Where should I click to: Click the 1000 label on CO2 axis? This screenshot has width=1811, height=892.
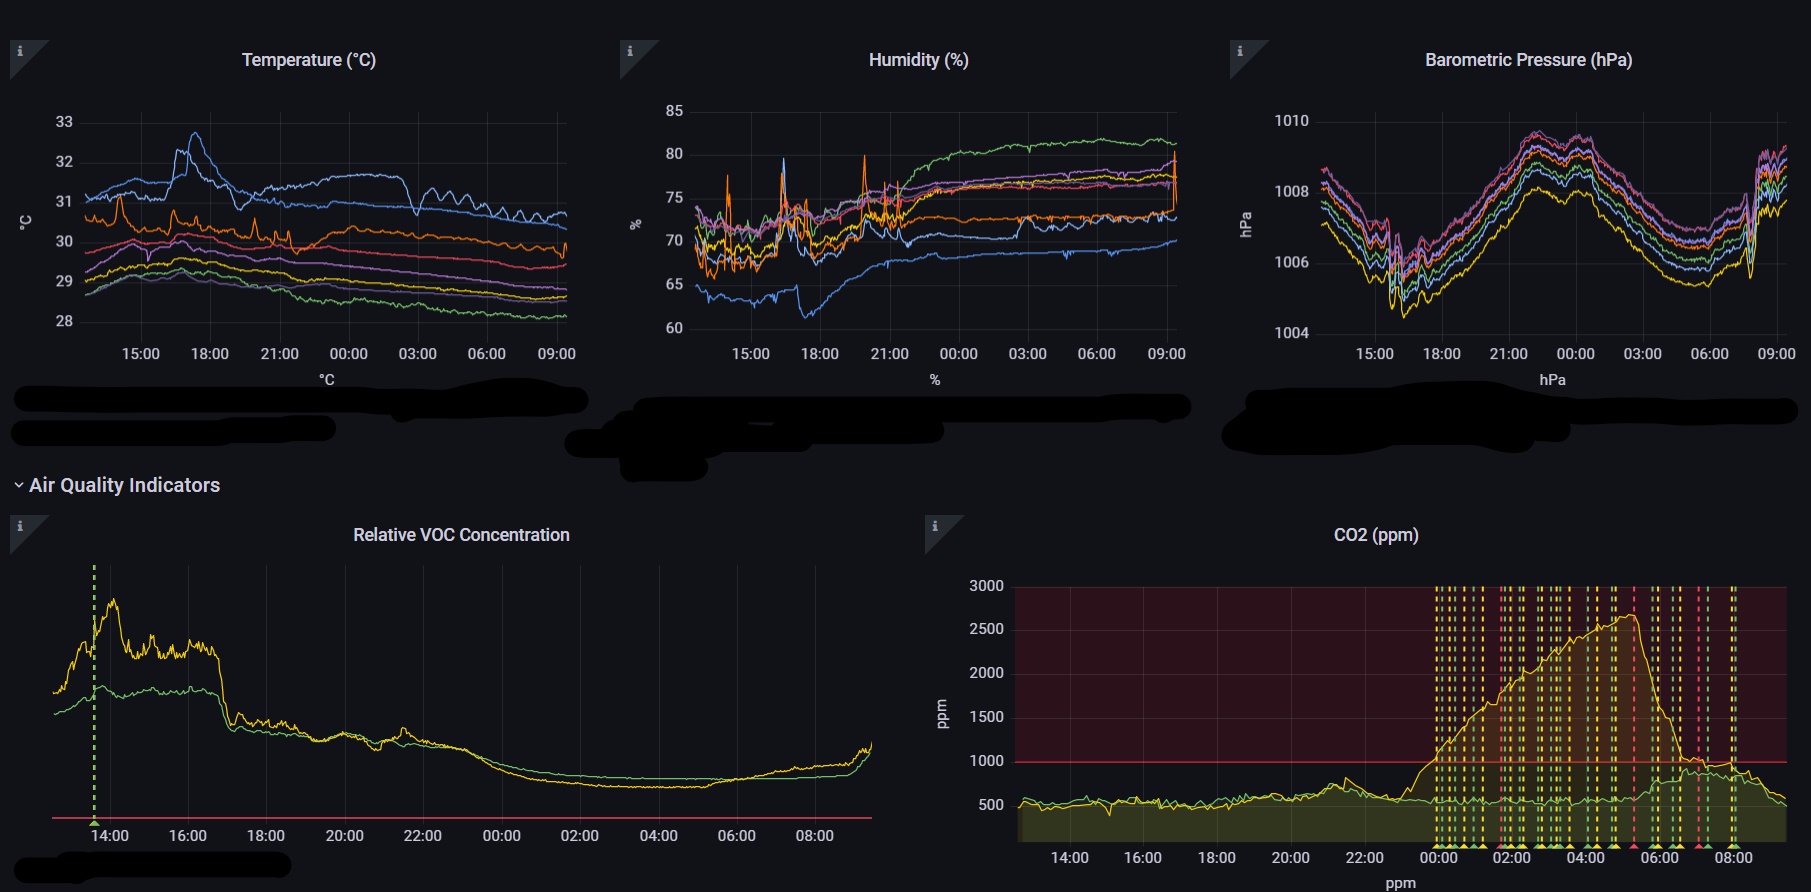click(x=986, y=761)
